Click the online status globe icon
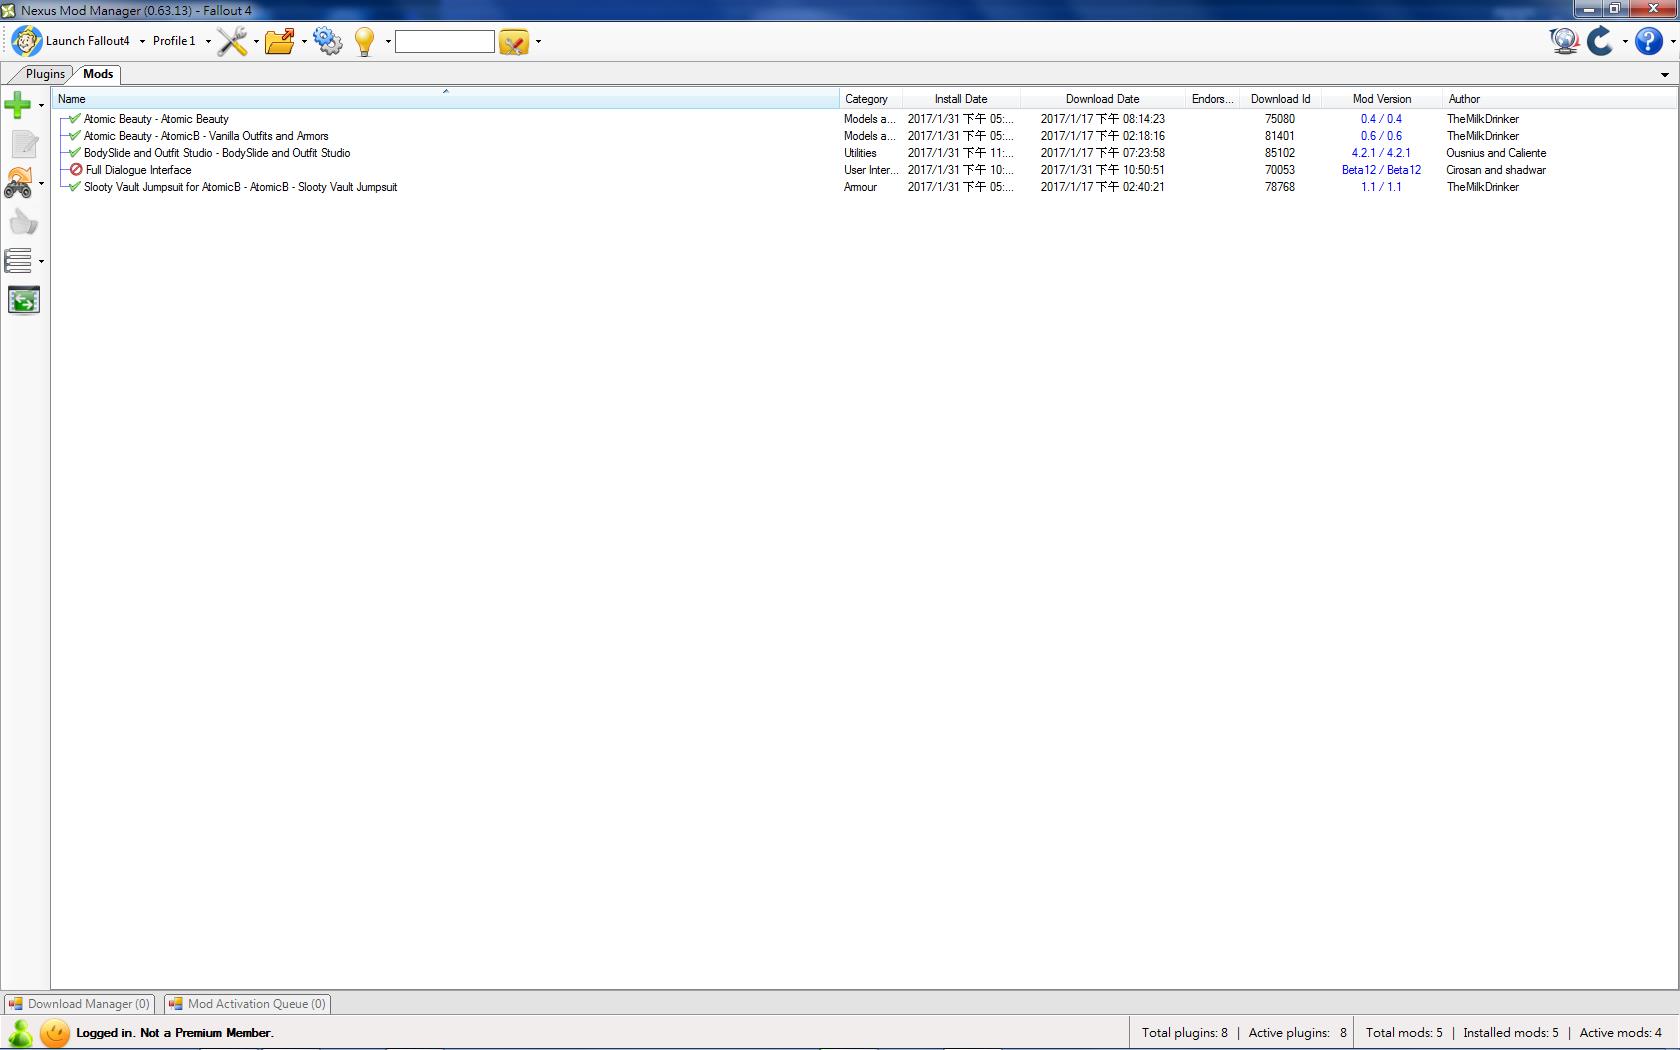 tap(1564, 41)
